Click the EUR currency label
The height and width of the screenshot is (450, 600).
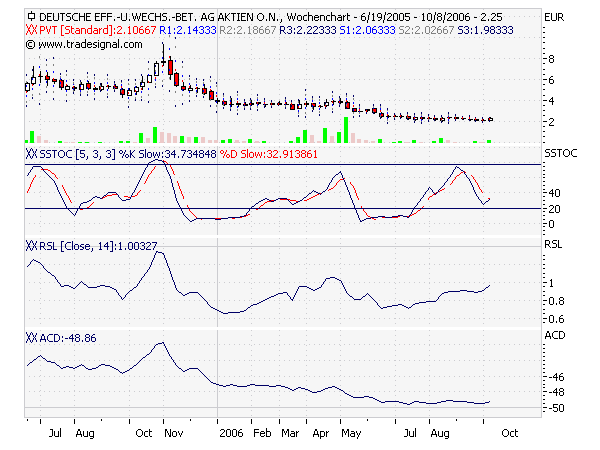tap(554, 17)
